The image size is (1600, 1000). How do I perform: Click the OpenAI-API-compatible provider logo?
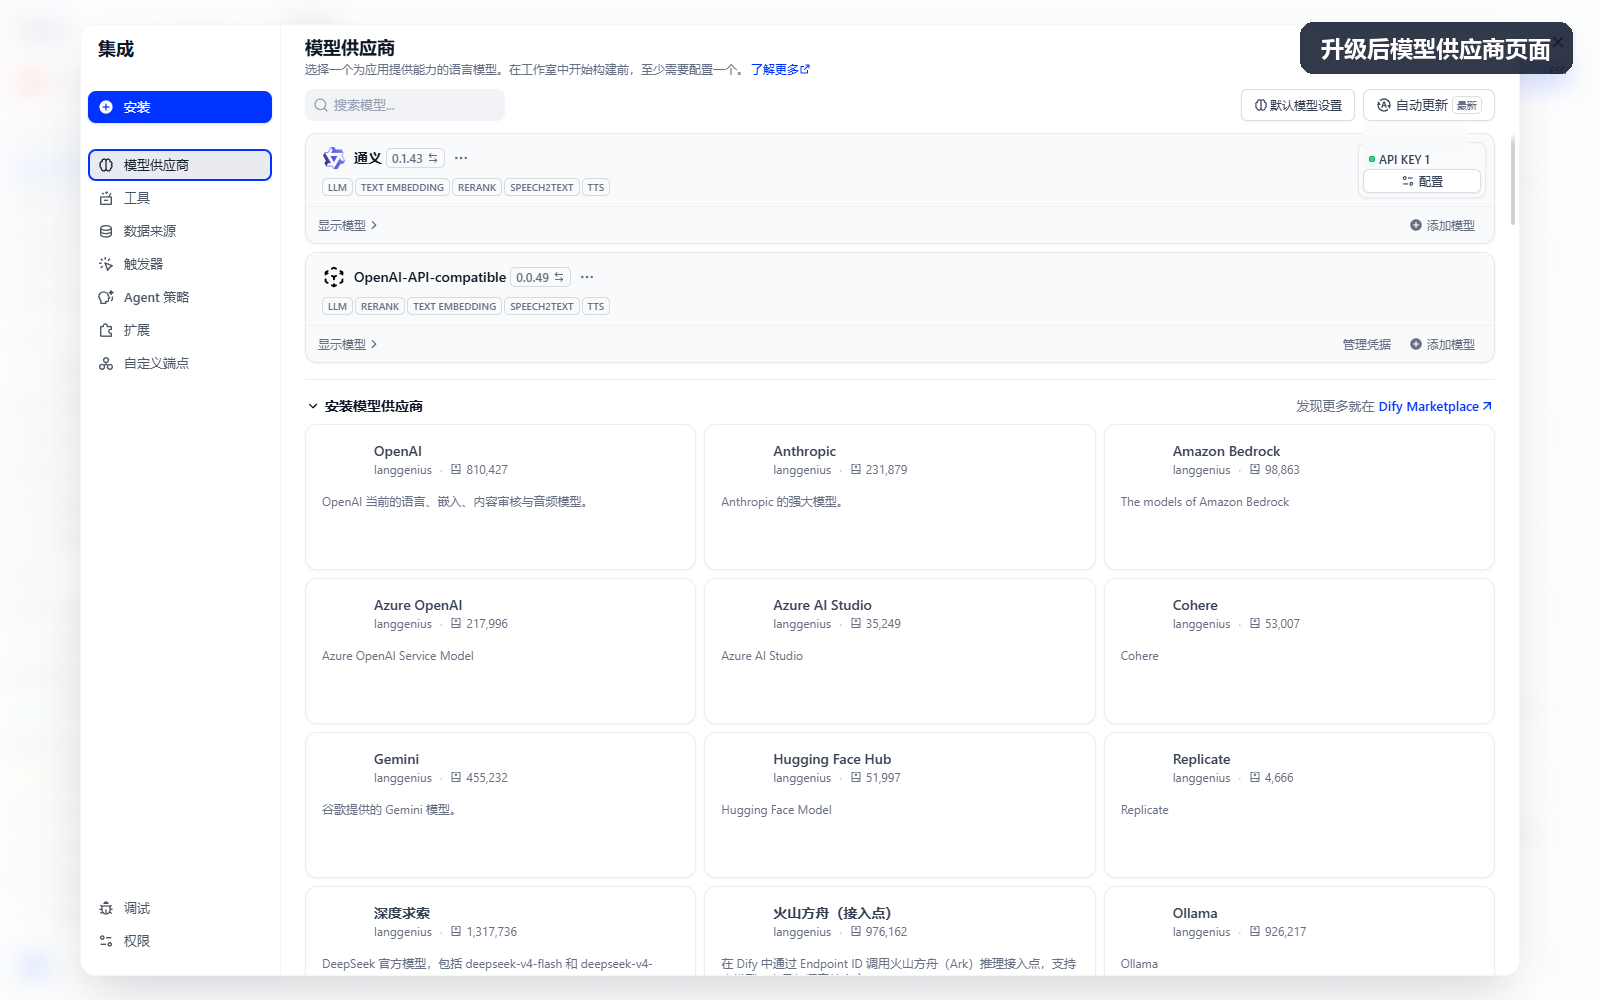[x=334, y=277]
